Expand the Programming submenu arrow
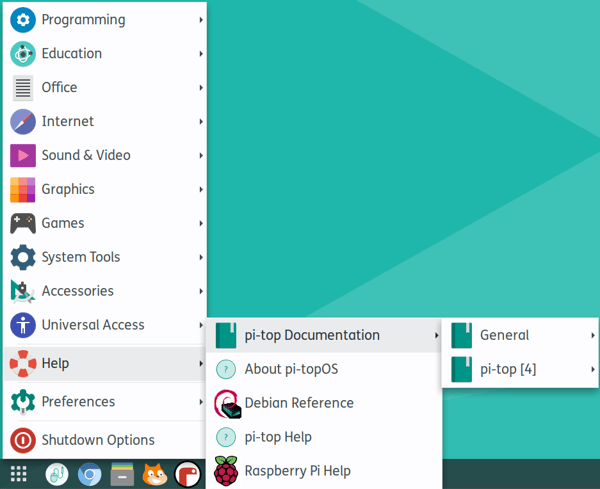The width and height of the screenshot is (600, 489). click(x=201, y=20)
